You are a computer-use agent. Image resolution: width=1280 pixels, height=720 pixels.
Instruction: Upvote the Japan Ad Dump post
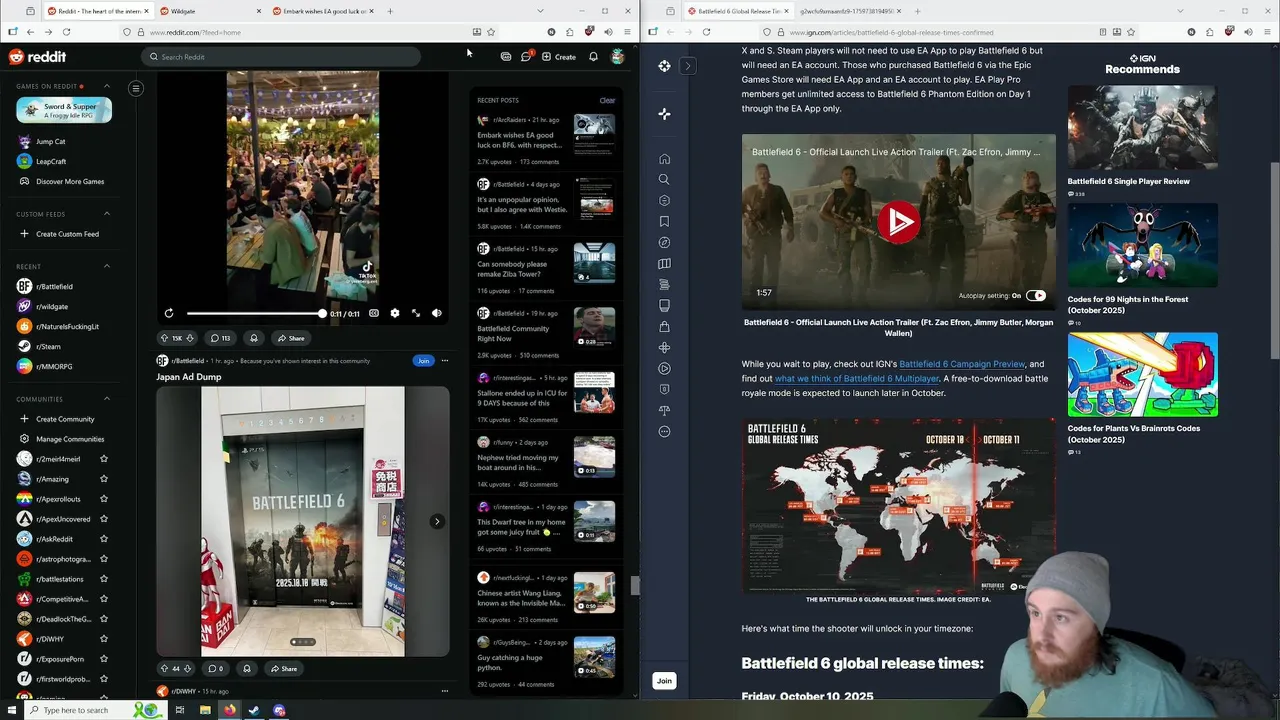coord(165,669)
